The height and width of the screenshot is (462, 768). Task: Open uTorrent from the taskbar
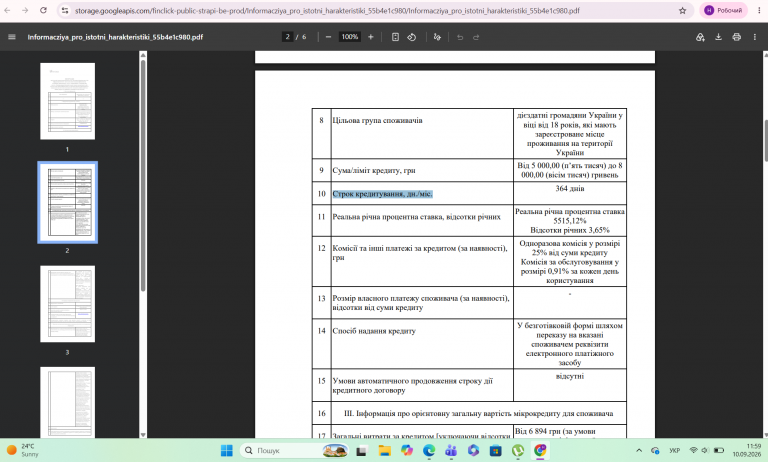tap(518, 450)
